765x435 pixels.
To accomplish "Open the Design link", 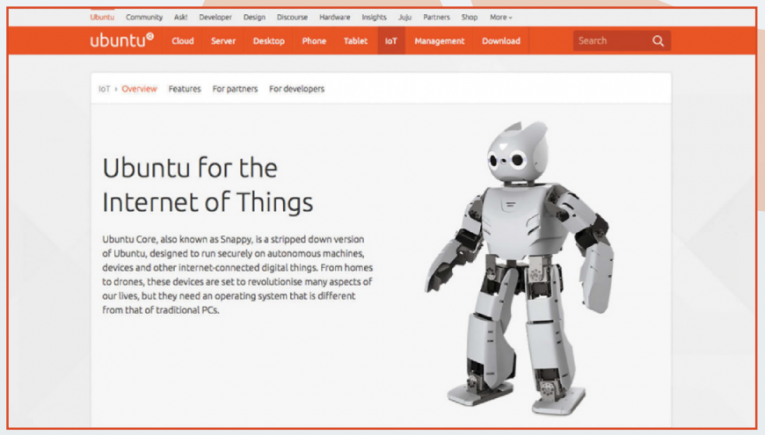I will 254,17.
